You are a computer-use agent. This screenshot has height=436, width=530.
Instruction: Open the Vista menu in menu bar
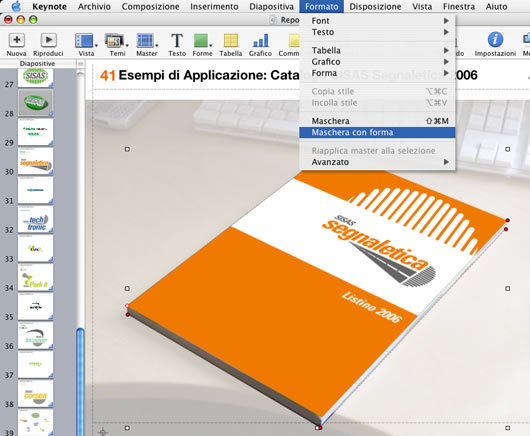point(422,6)
